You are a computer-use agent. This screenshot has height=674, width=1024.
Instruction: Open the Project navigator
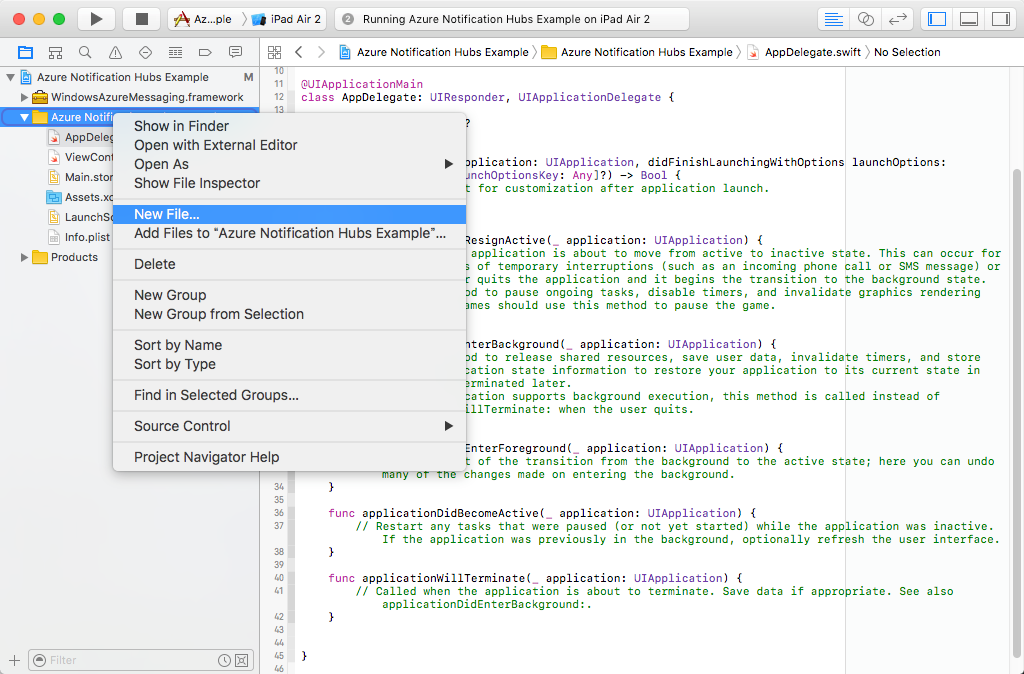(25, 52)
